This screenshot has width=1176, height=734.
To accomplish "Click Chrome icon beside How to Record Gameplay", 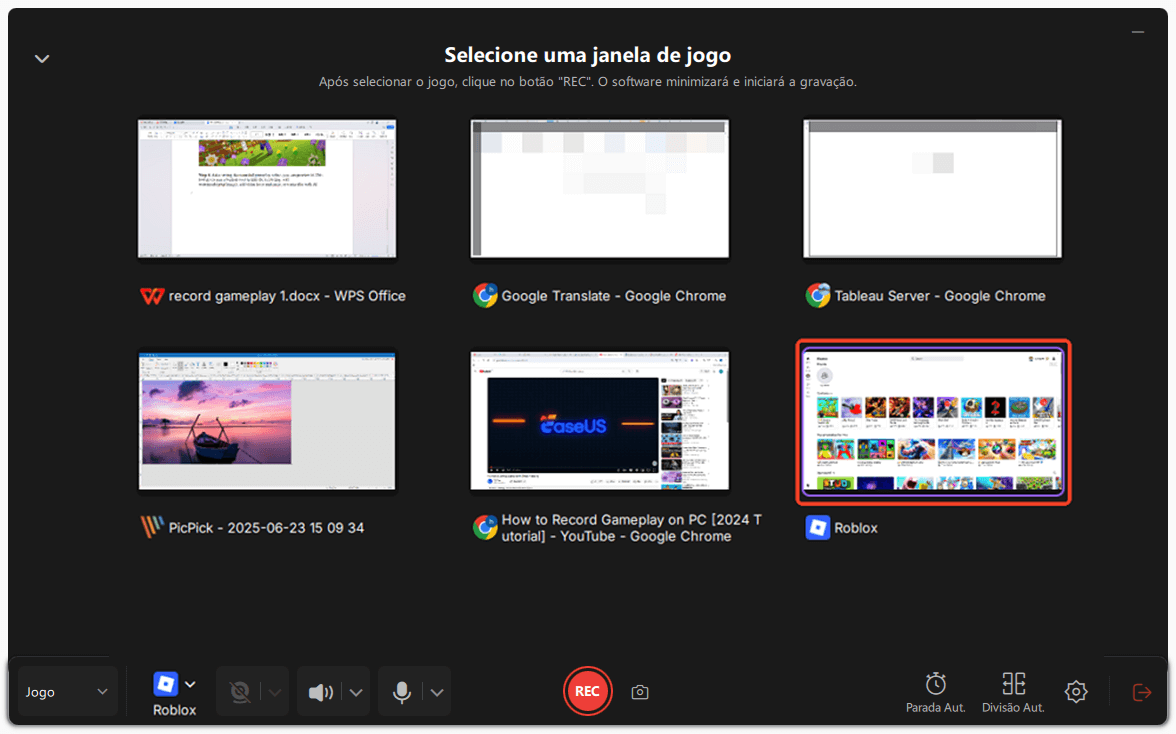I will pyautogui.click(x=485, y=528).
